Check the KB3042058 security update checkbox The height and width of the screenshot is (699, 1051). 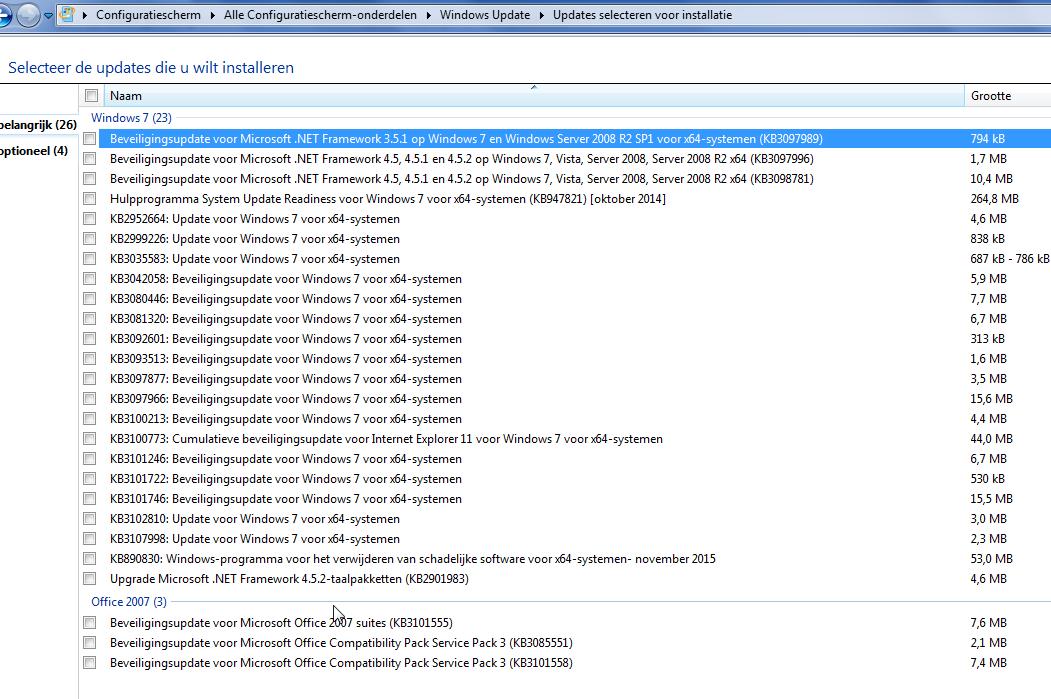pyautogui.click(x=90, y=279)
